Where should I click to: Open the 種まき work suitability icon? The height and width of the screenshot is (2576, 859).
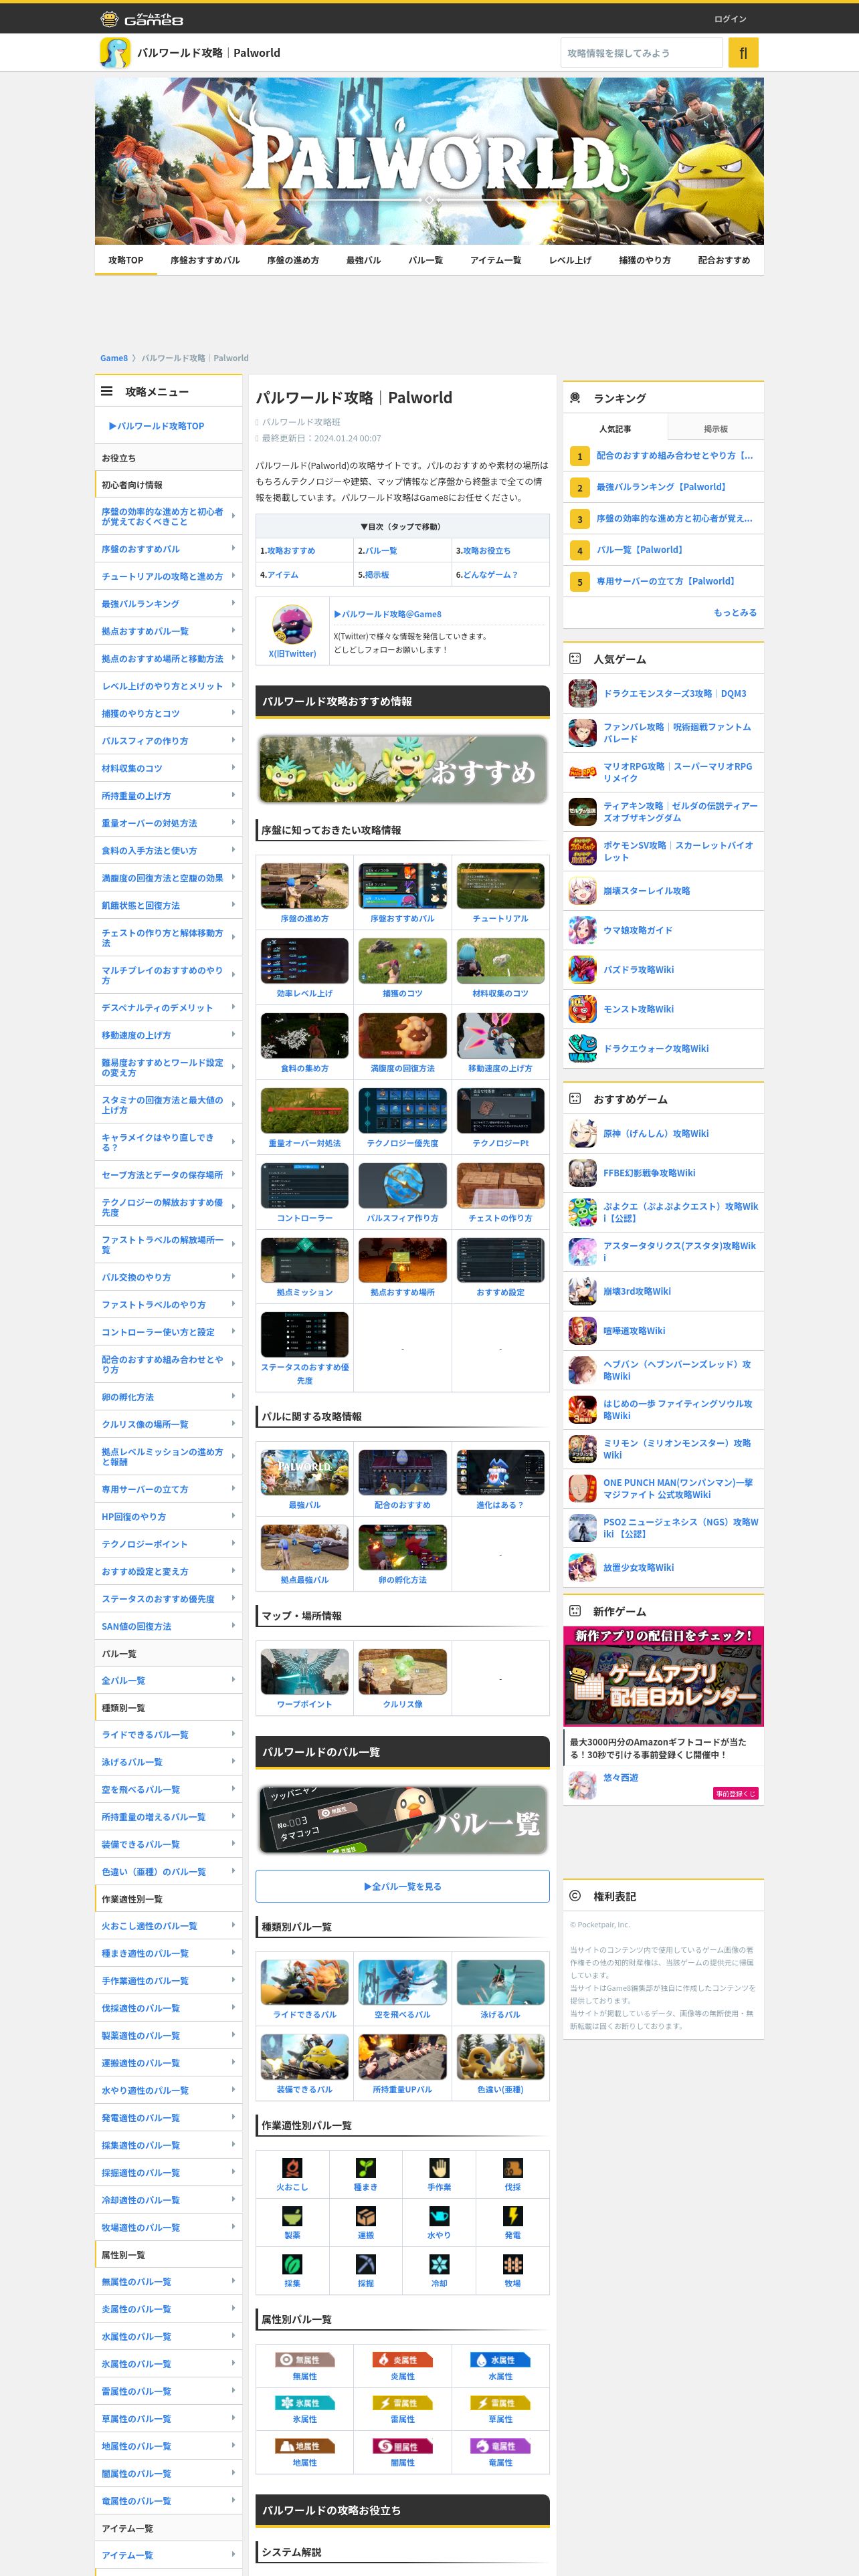click(366, 2168)
